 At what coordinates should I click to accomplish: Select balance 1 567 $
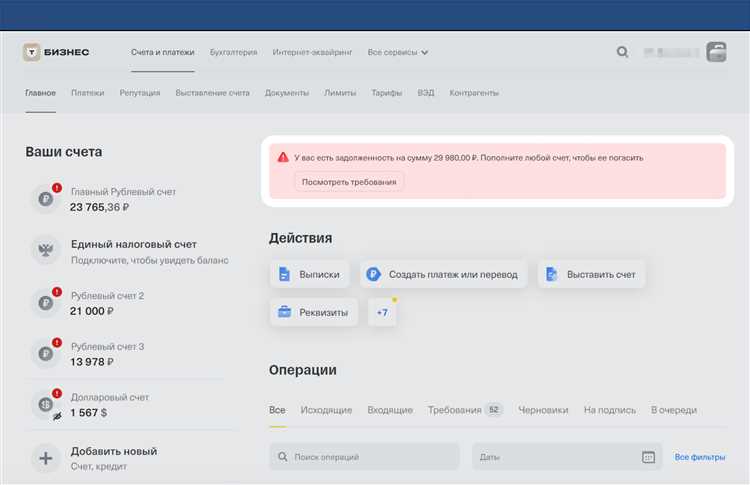[x=88, y=412]
